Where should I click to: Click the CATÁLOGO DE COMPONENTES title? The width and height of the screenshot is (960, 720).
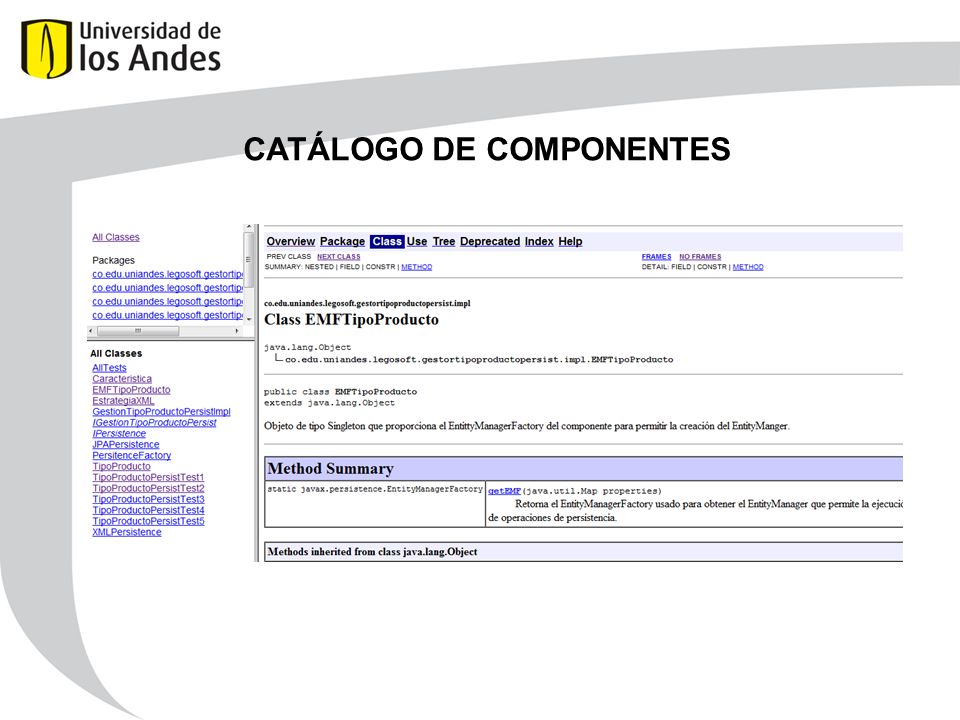click(487, 149)
